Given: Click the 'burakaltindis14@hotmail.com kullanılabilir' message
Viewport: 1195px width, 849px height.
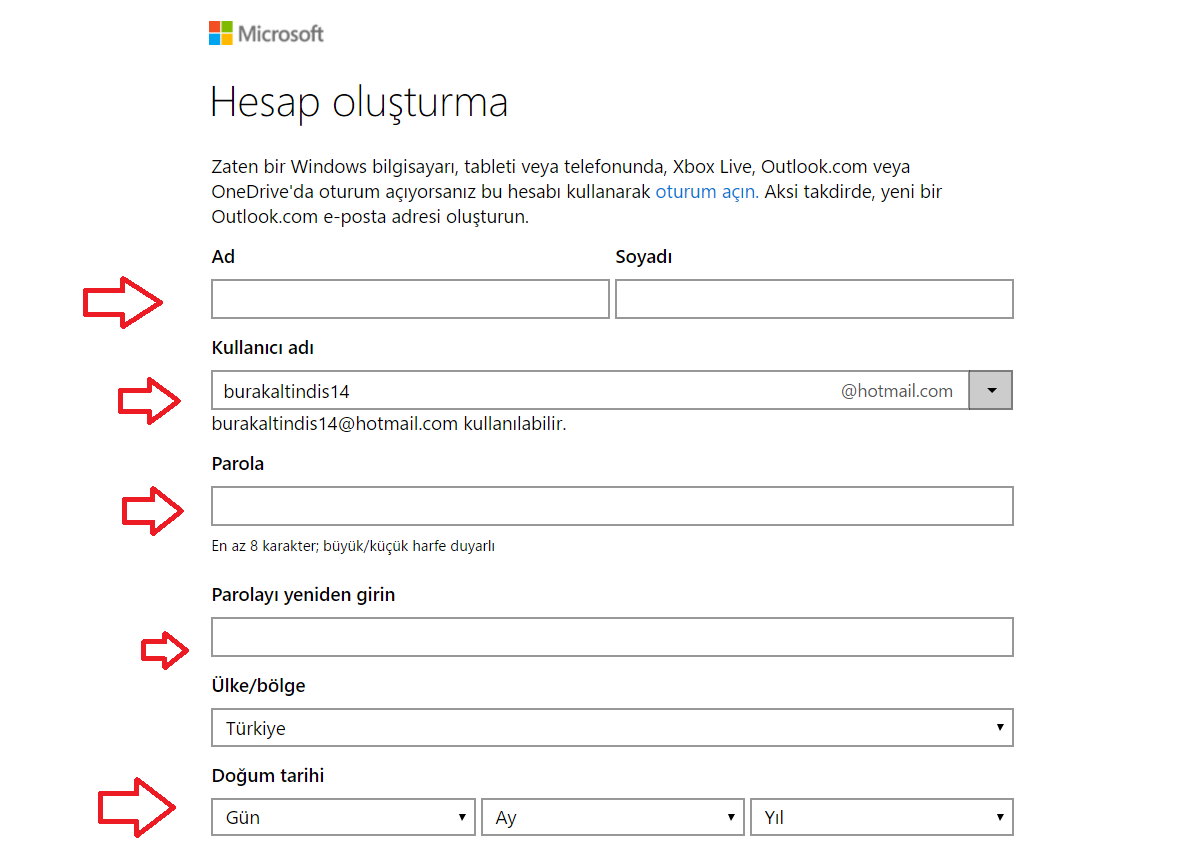Looking at the screenshot, I should [x=389, y=424].
